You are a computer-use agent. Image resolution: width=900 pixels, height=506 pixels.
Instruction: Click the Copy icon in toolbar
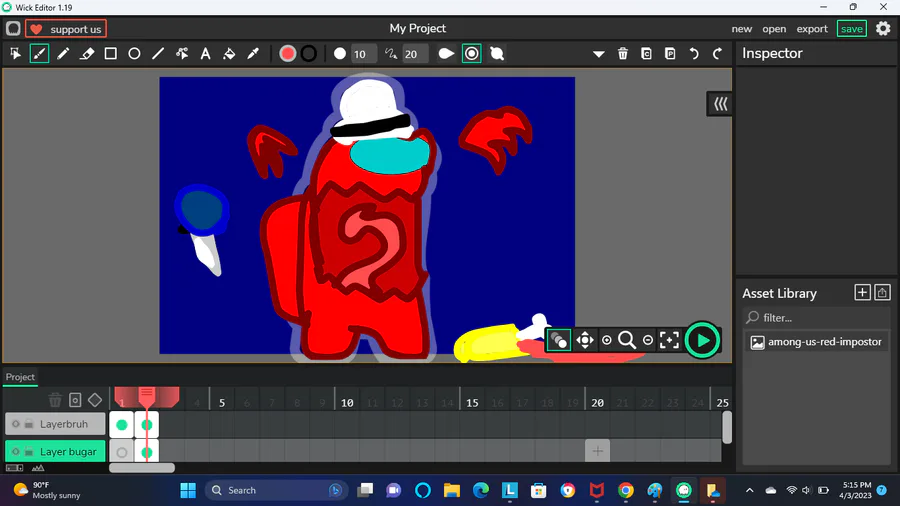coord(646,54)
